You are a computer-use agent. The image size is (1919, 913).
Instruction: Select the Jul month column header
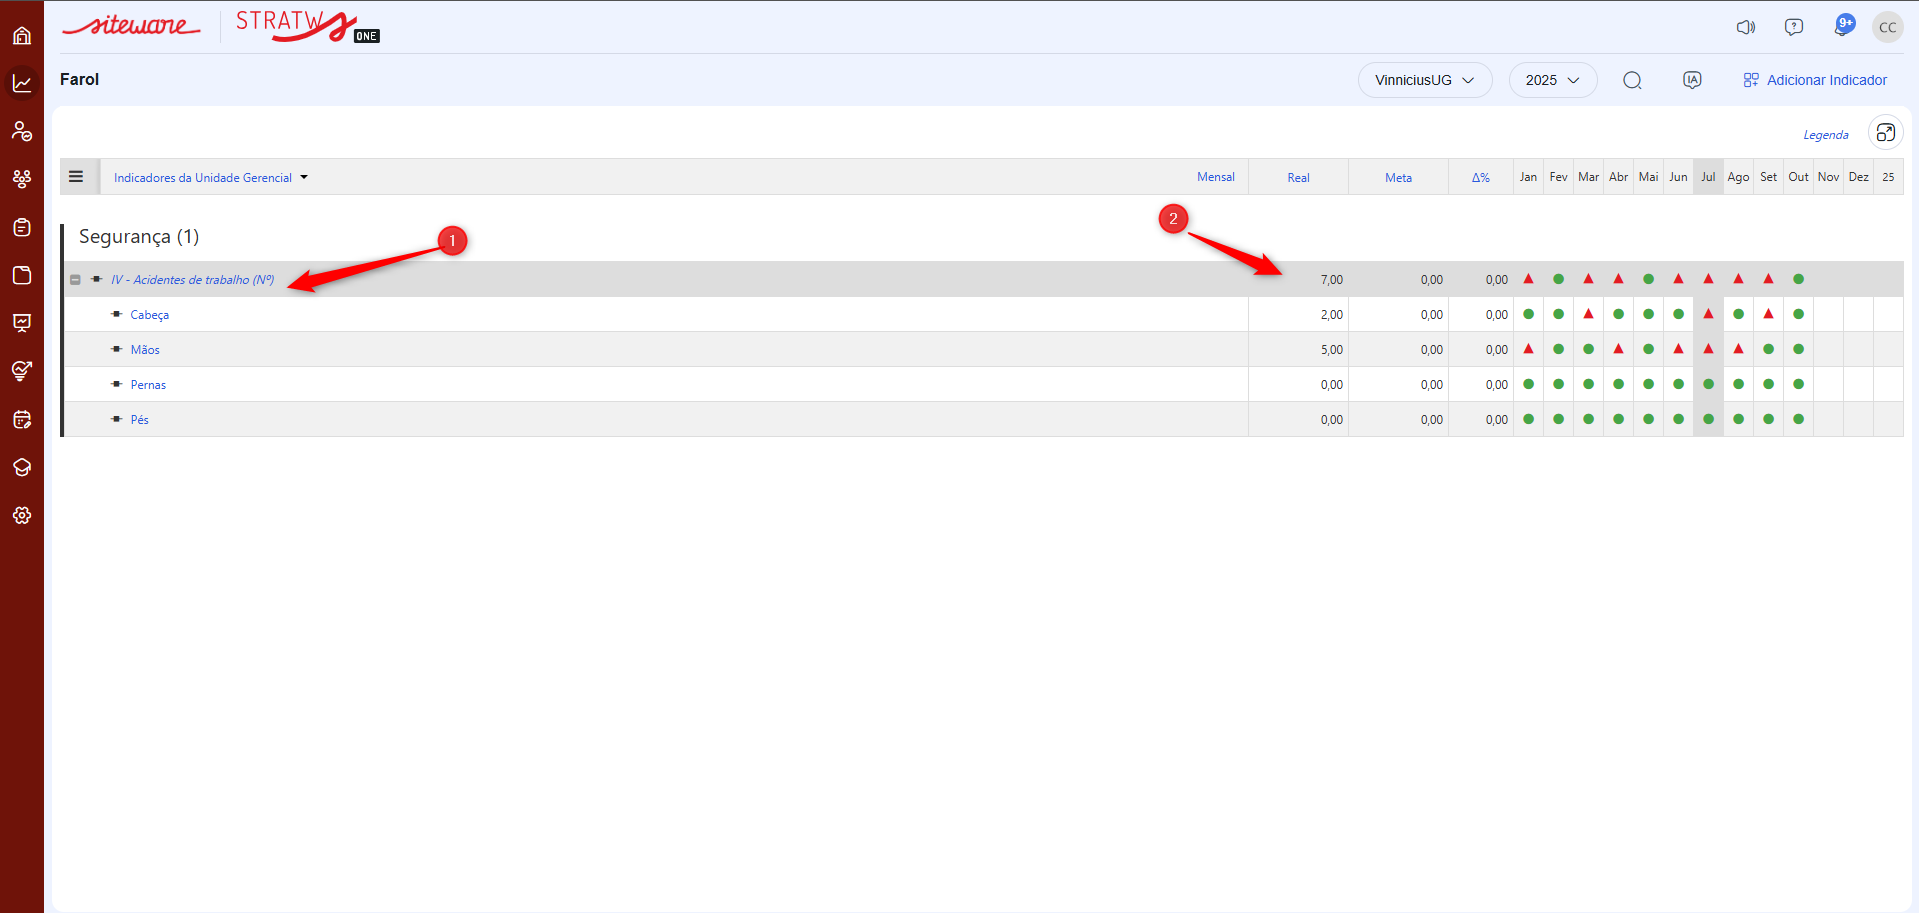[x=1708, y=177]
